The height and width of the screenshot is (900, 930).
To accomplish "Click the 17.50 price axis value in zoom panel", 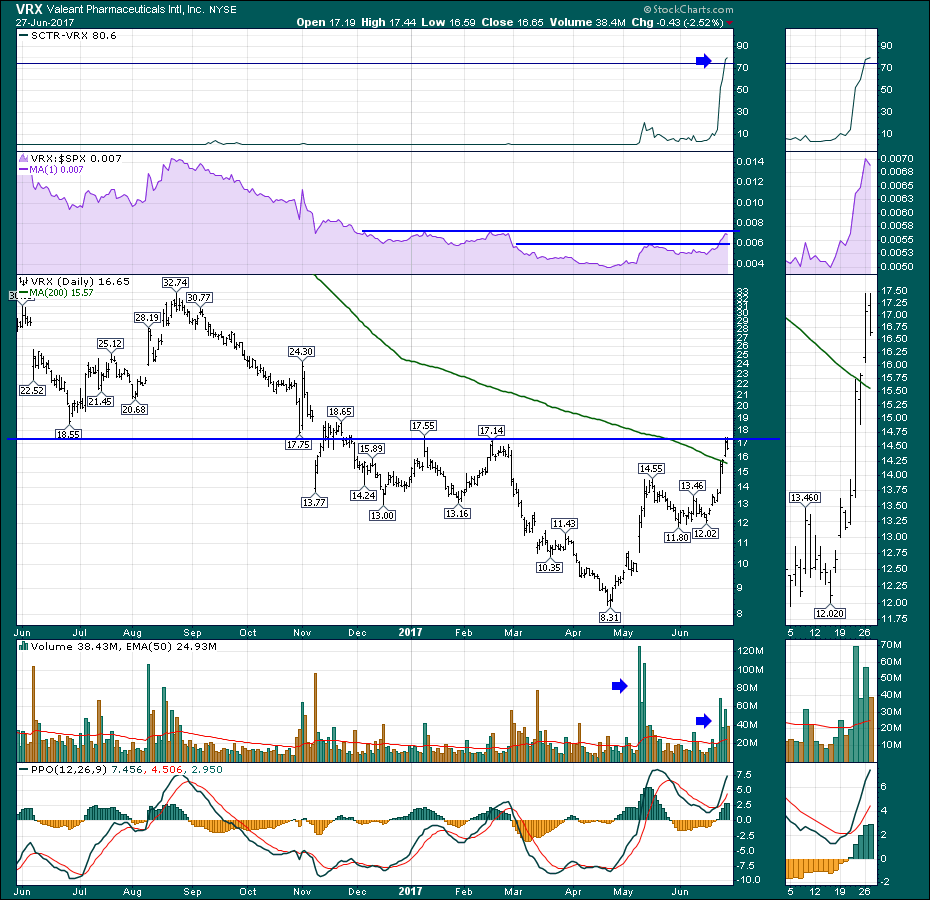I will [x=894, y=291].
